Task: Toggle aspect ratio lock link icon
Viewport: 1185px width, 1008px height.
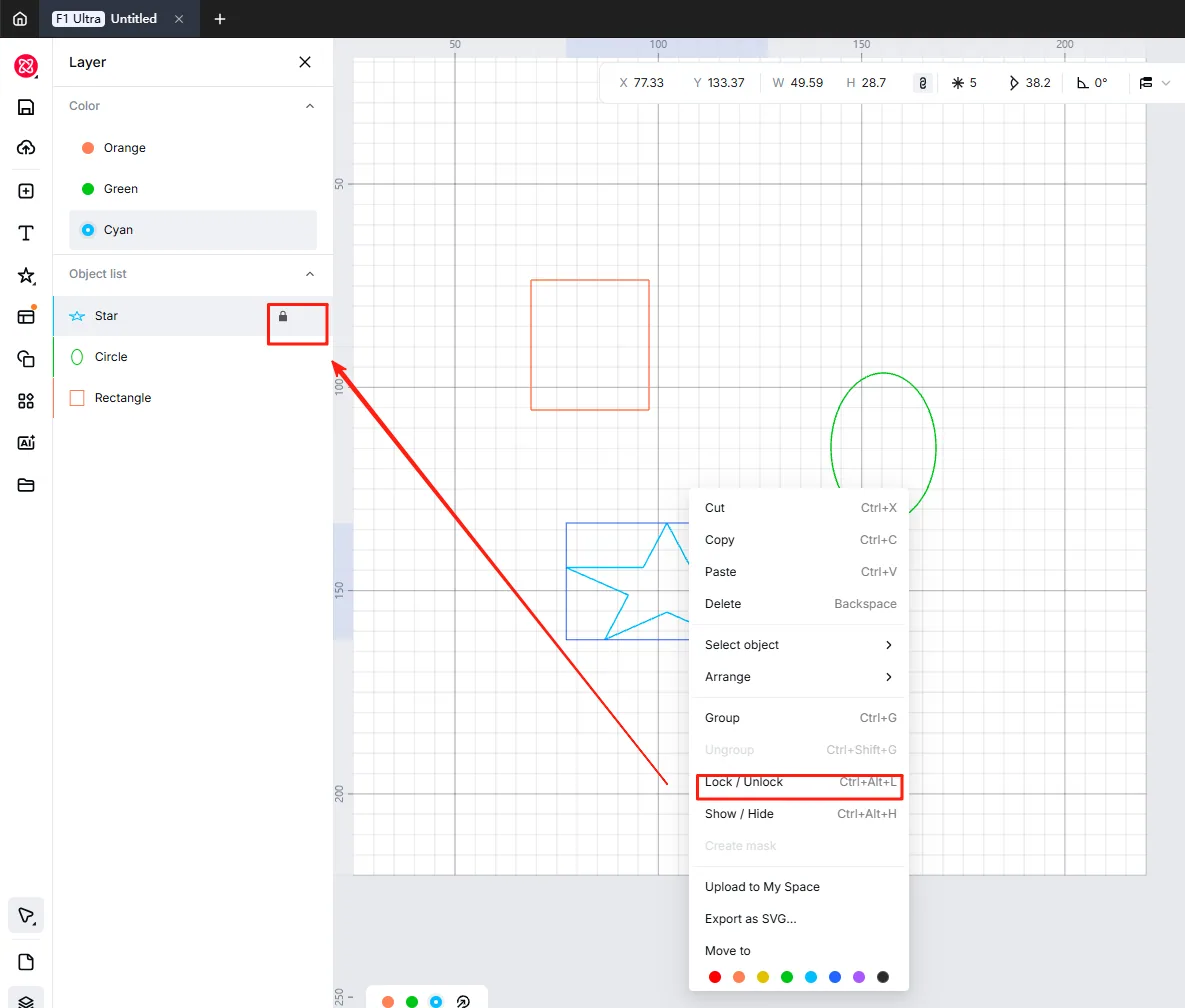Action: 923,83
